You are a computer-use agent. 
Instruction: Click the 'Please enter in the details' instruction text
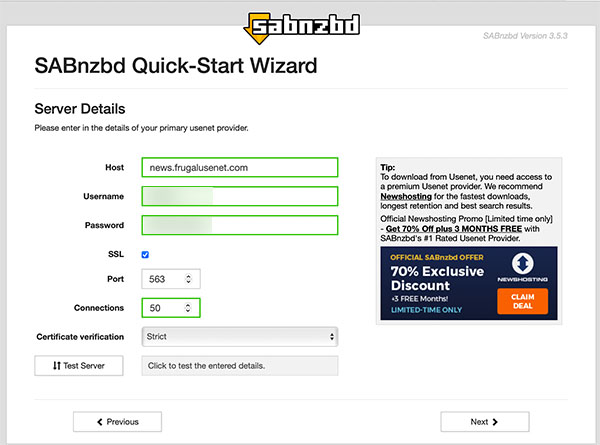[142, 128]
